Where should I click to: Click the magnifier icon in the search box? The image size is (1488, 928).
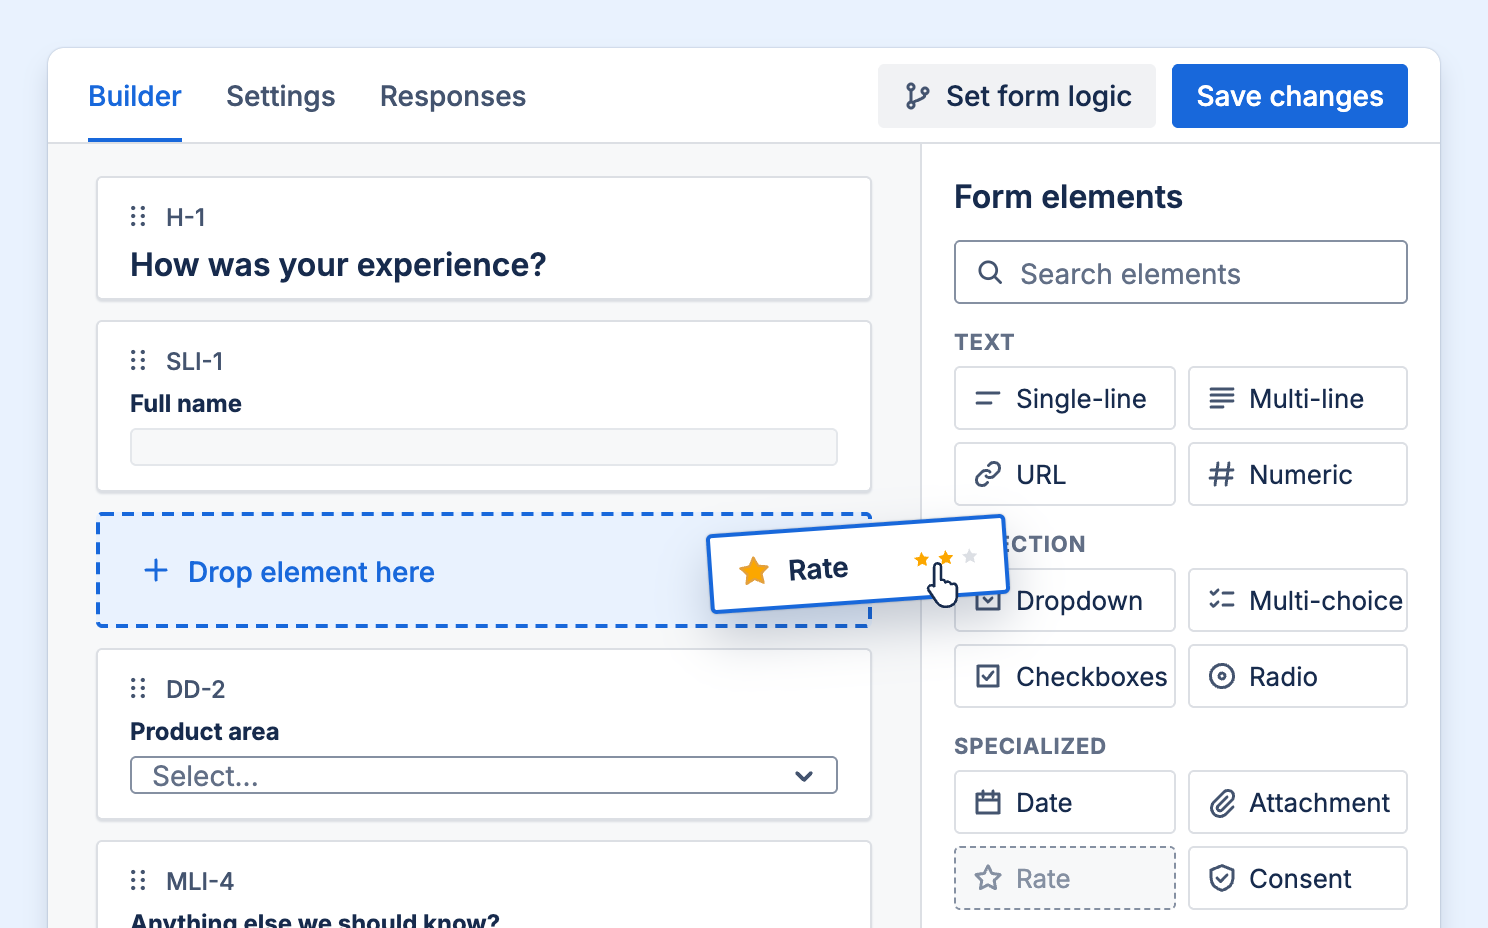pyautogui.click(x=990, y=272)
